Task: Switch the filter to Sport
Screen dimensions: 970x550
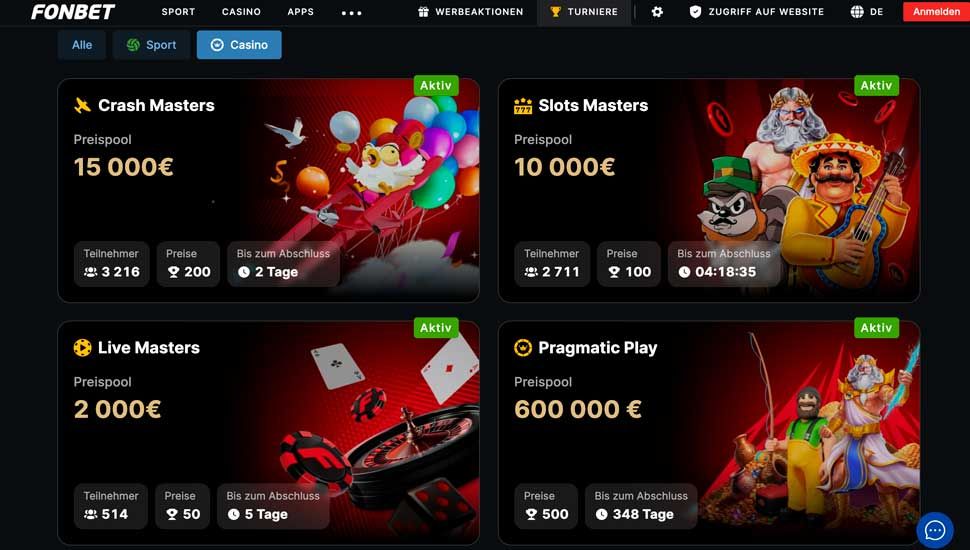Action: (152, 45)
